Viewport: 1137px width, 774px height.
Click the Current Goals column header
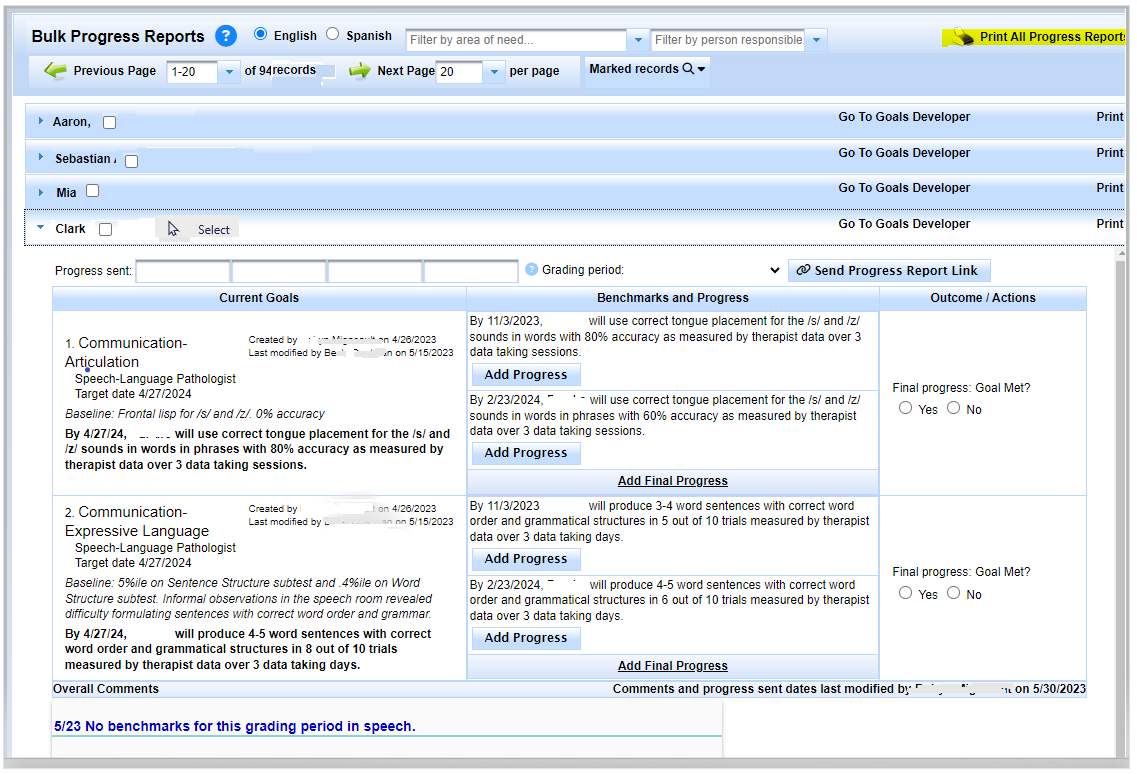pos(259,298)
